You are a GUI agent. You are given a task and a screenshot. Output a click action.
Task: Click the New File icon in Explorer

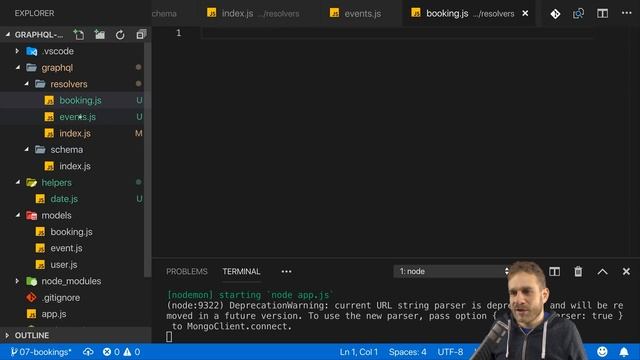[x=79, y=35]
